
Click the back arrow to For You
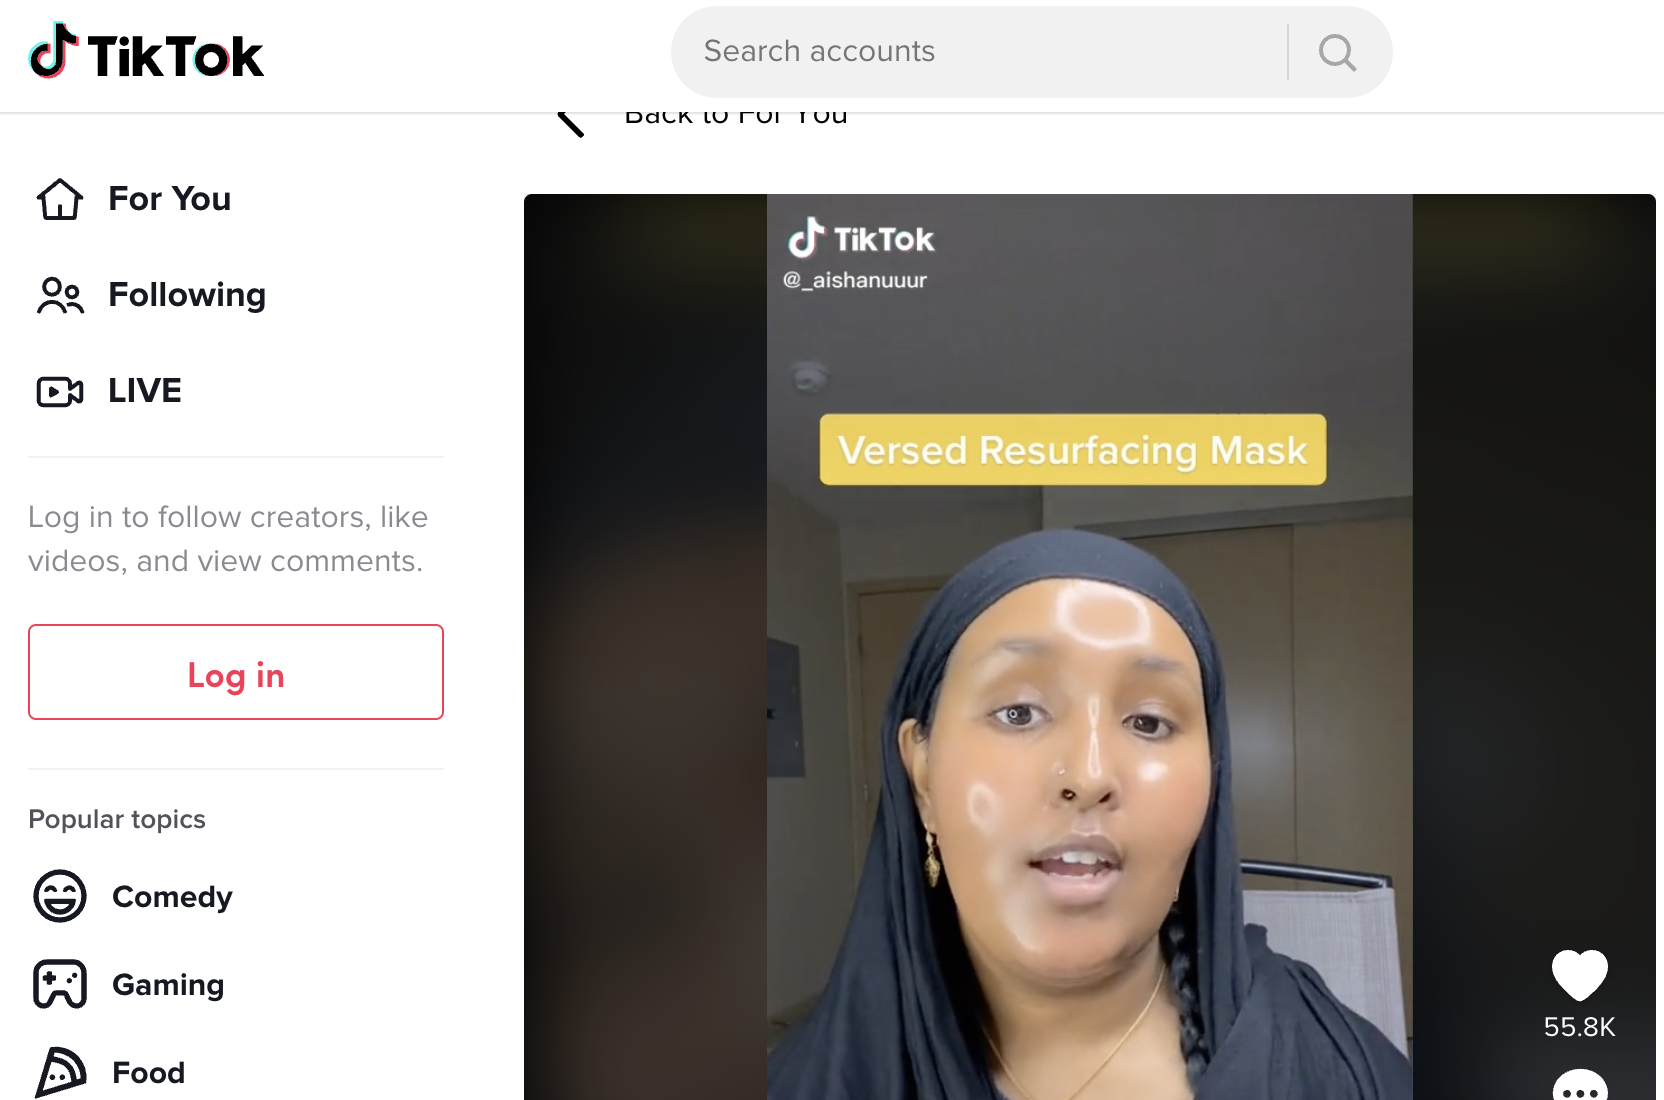tap(570, 123)
